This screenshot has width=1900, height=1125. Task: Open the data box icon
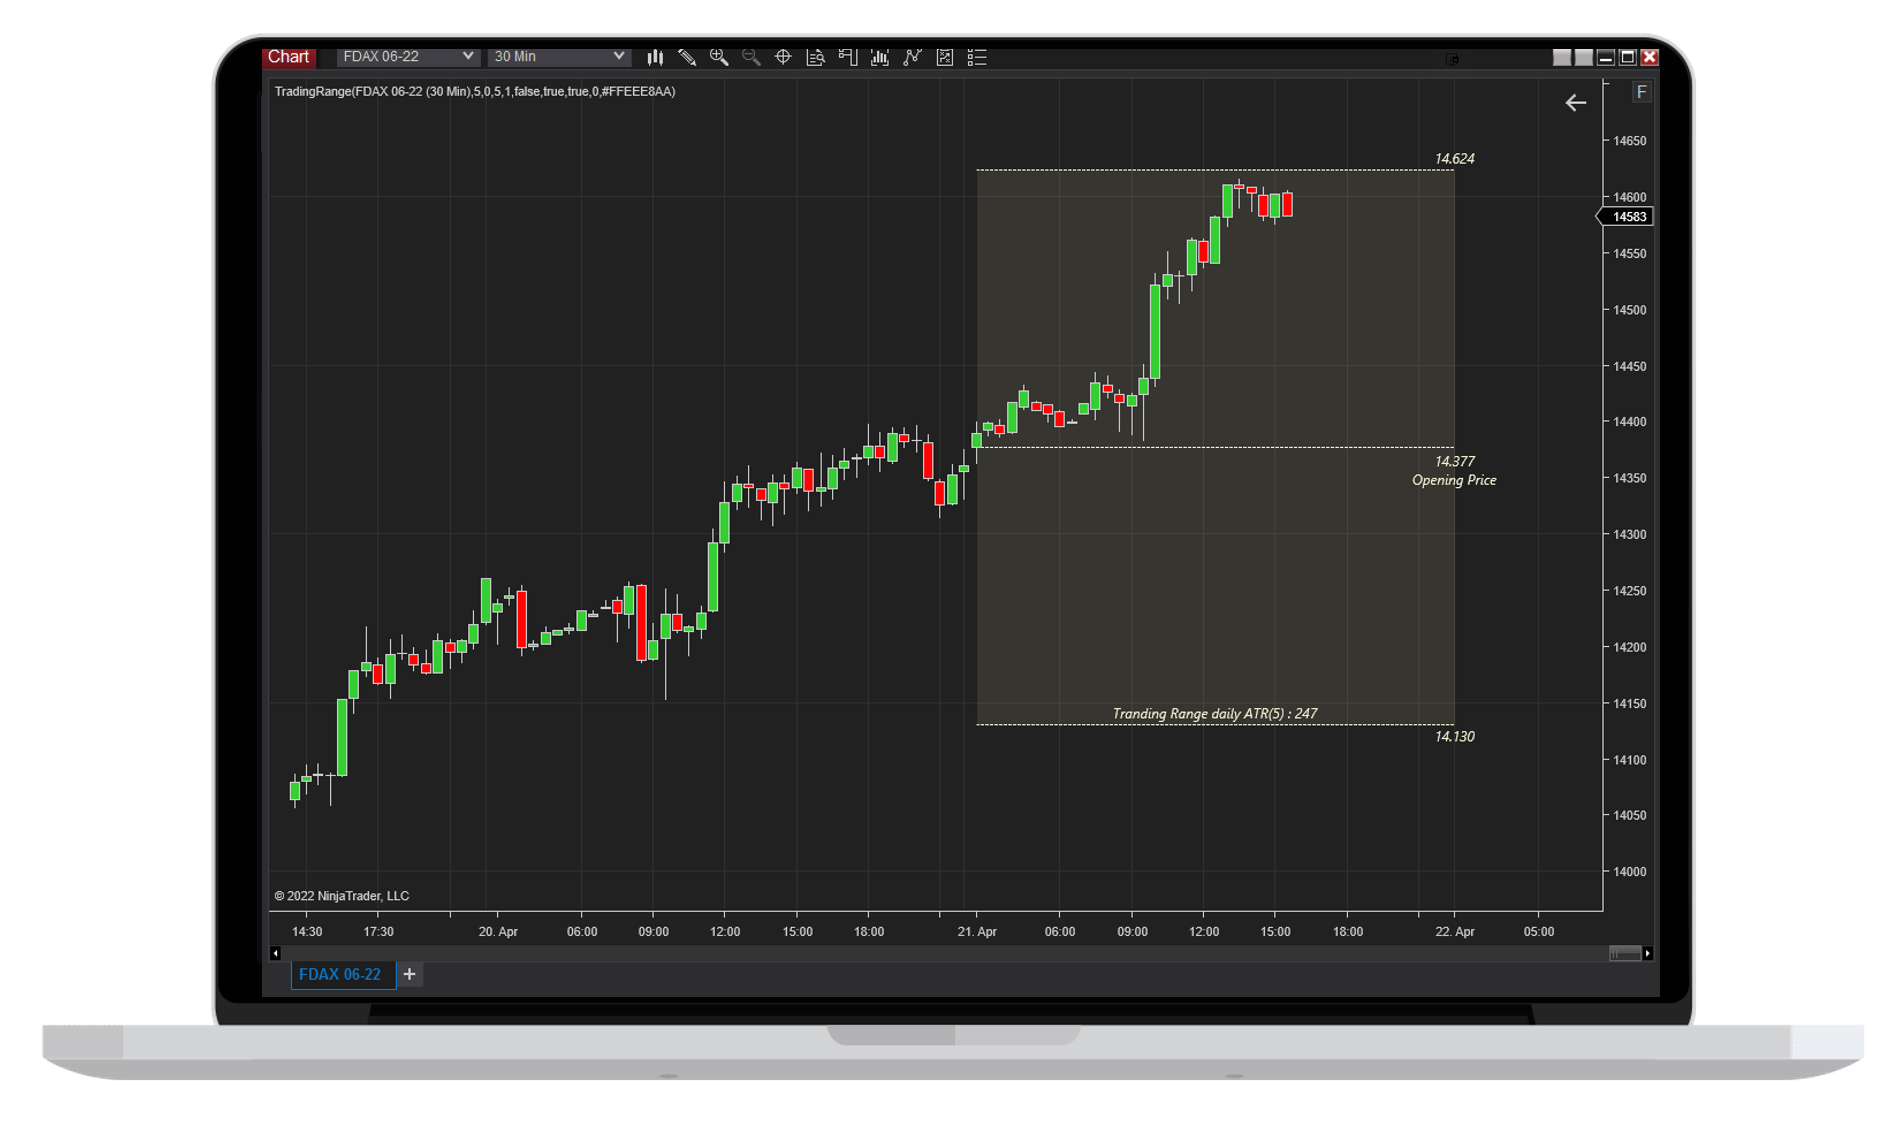tap(815, 57)
